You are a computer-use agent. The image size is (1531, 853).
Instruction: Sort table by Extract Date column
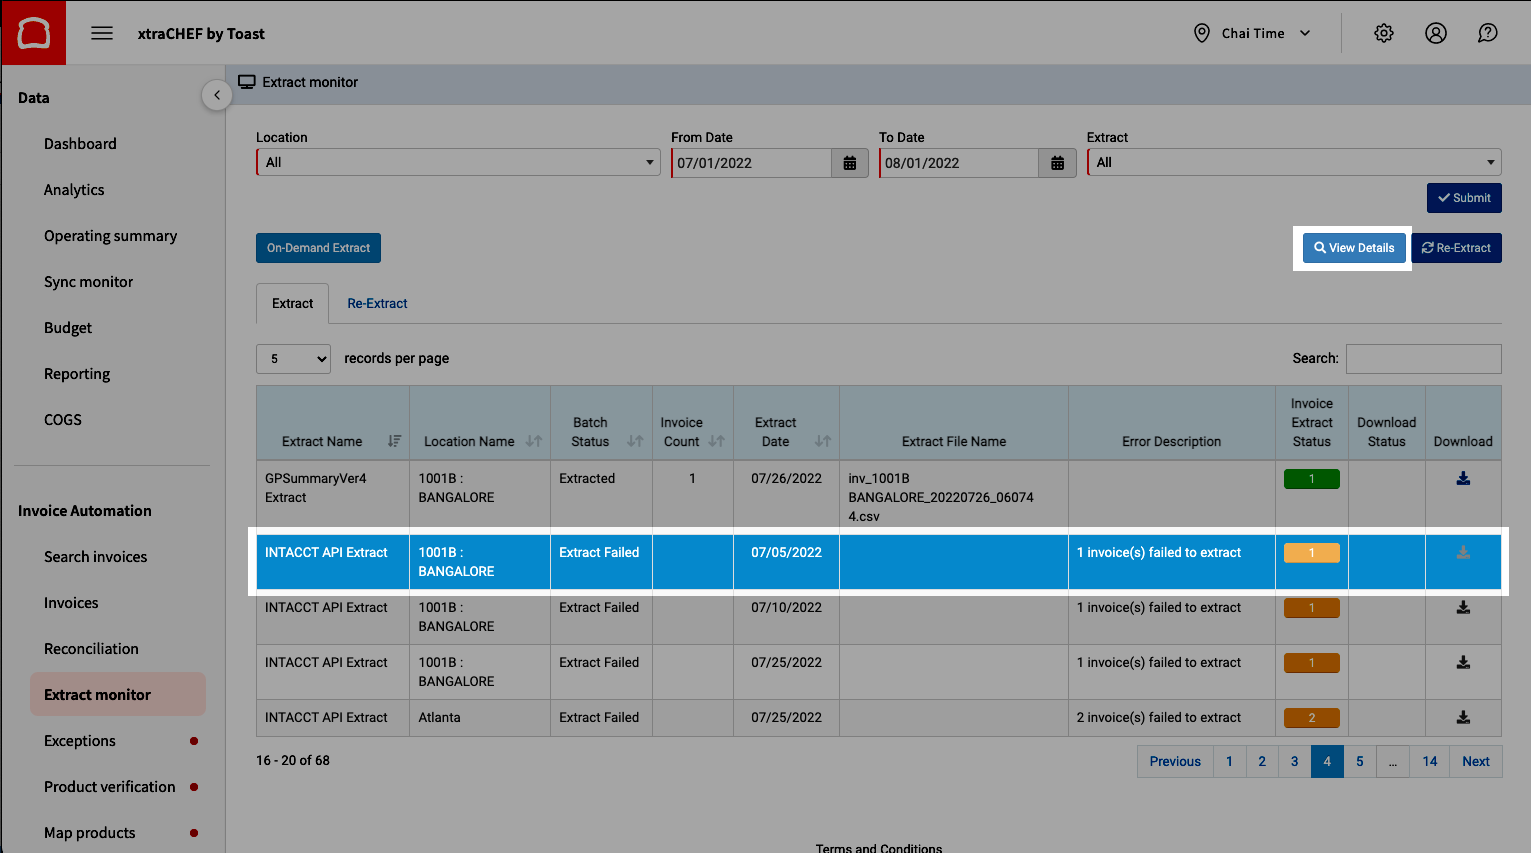(x=823, y=441)
